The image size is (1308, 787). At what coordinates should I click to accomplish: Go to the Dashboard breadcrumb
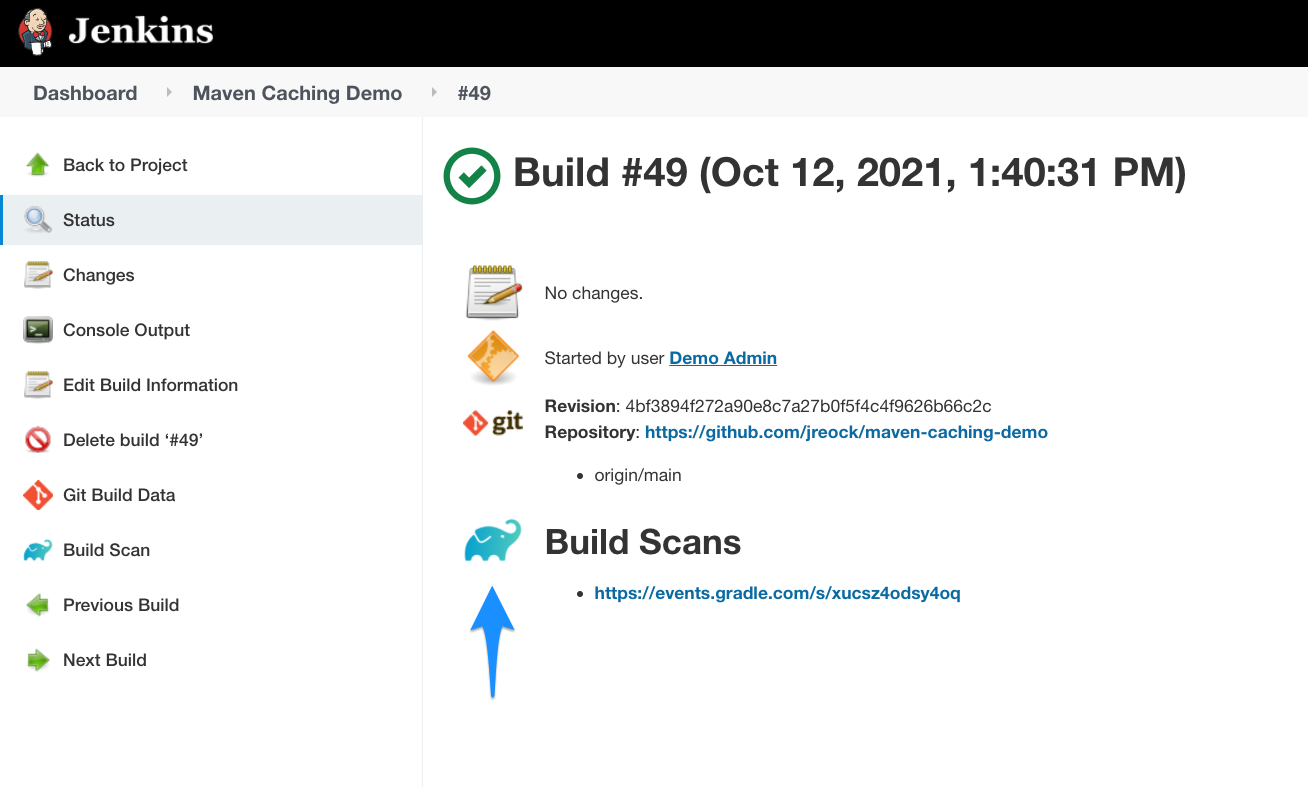[x=85, y=93]
